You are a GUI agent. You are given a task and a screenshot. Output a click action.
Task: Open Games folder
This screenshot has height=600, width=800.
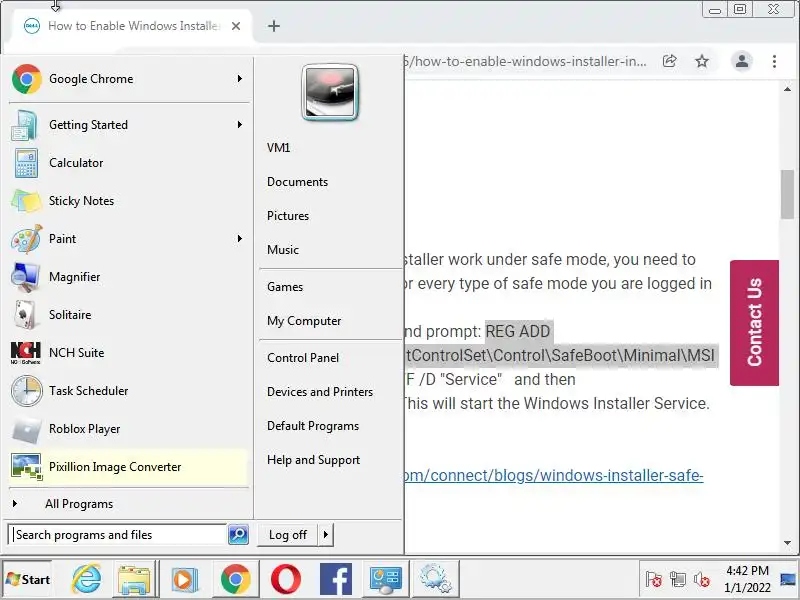coord(285,287)
